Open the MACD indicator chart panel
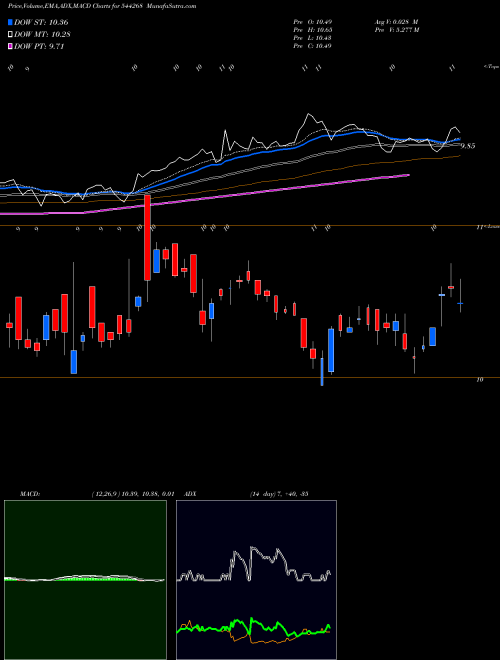The image size is (500, 660). pos(85,580)
